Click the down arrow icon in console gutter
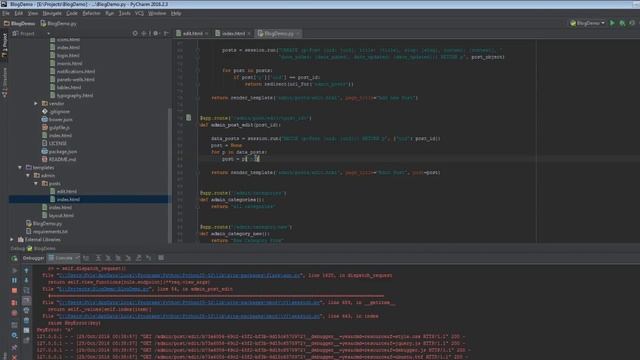 [27, 280]
